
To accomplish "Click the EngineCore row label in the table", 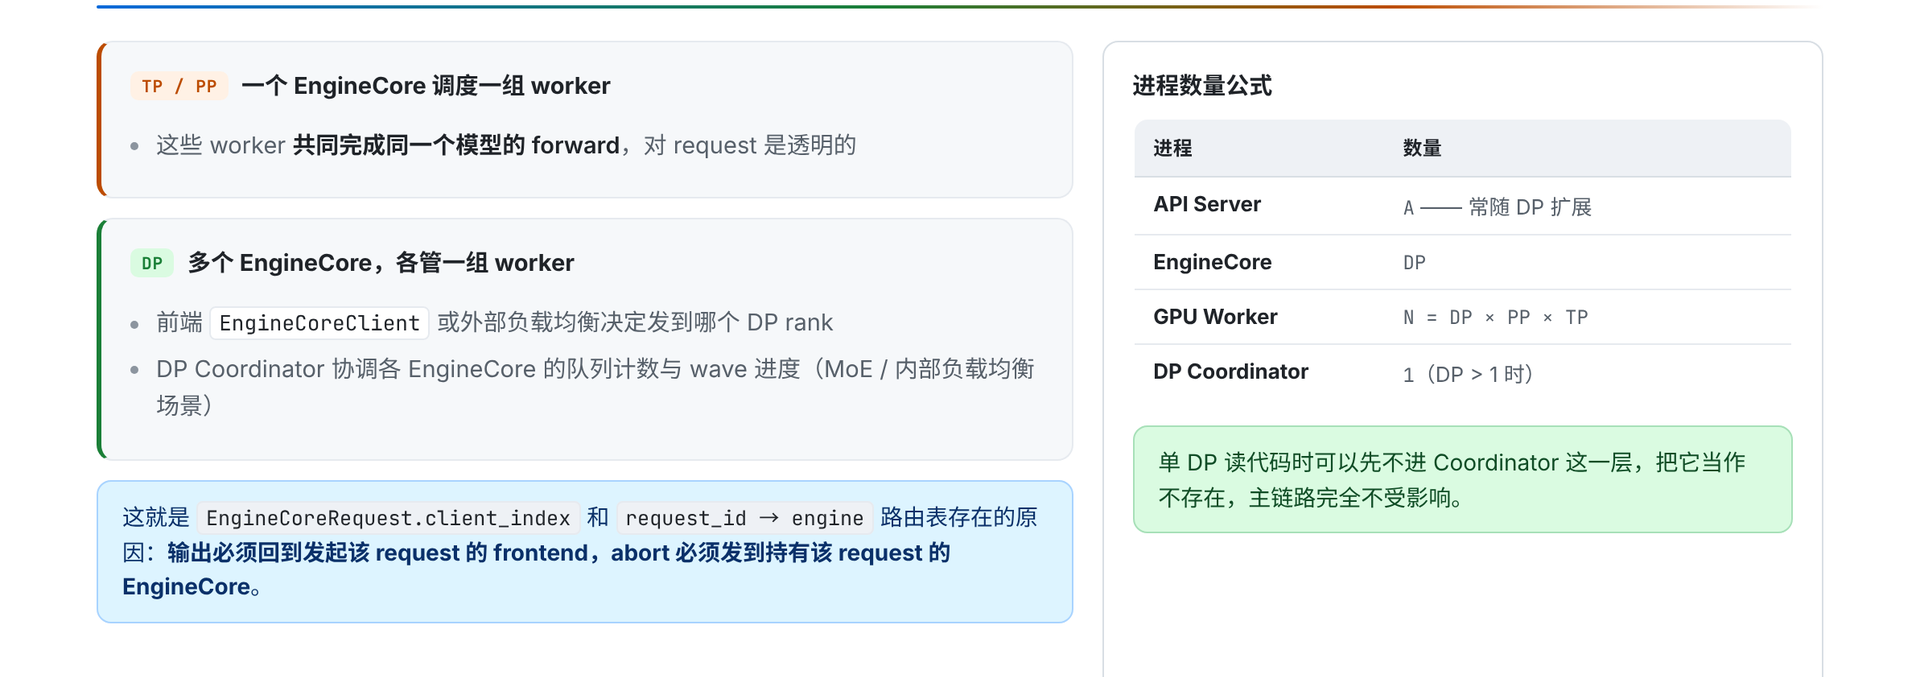I will click(1212, 262).
